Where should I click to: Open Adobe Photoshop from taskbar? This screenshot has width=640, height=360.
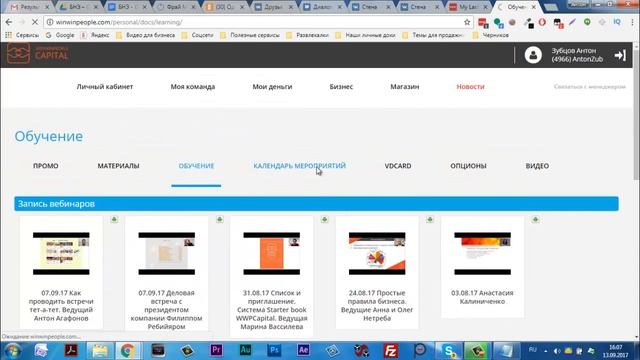(274, 350)
